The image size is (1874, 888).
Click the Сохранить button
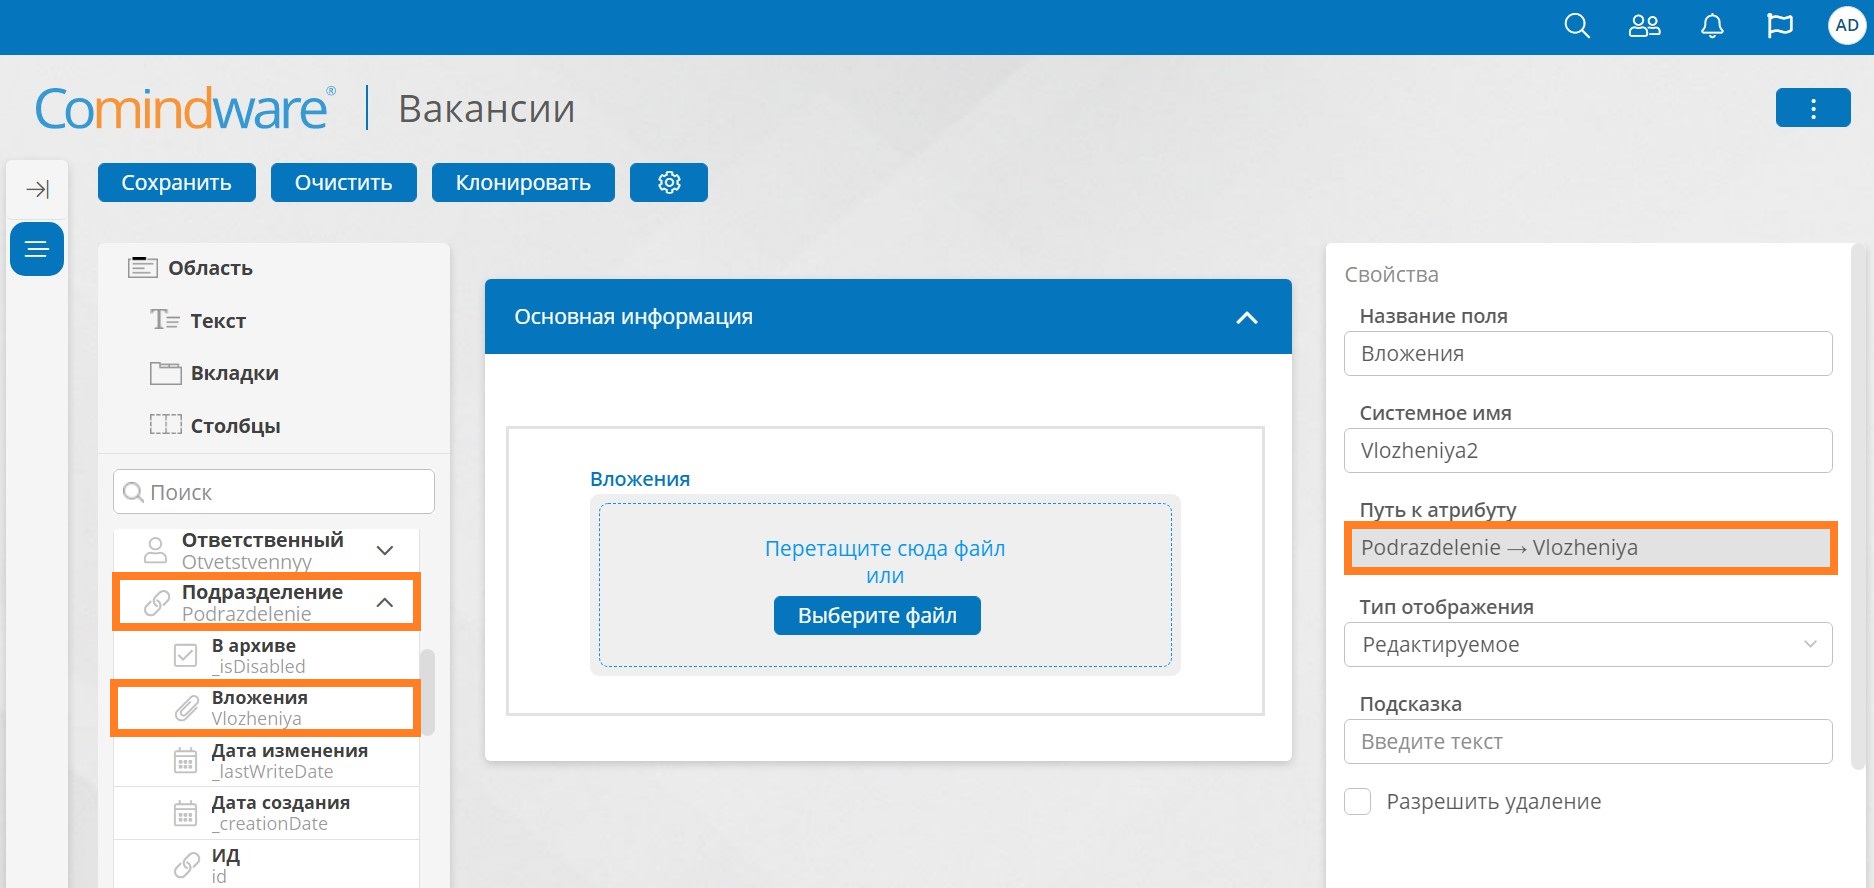[x=176, y=182]
